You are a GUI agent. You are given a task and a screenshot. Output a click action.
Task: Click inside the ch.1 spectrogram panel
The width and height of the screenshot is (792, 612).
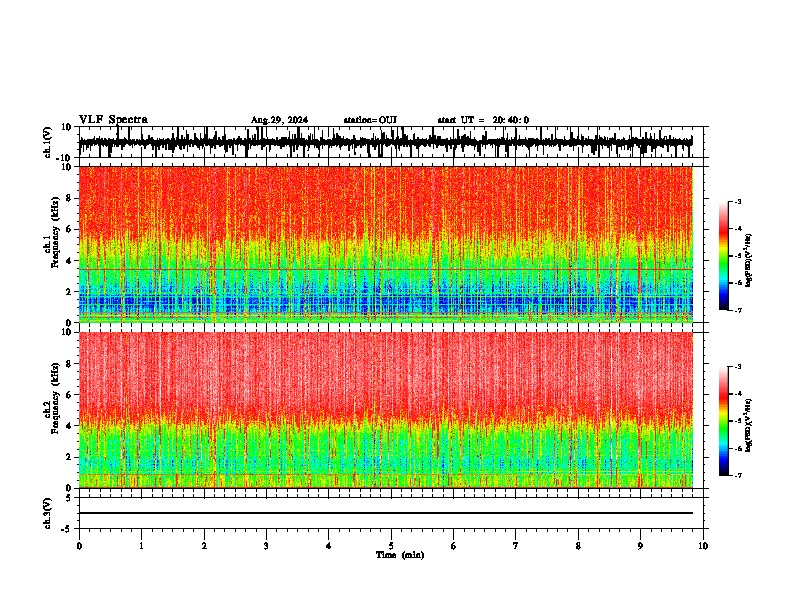point(386,244)
